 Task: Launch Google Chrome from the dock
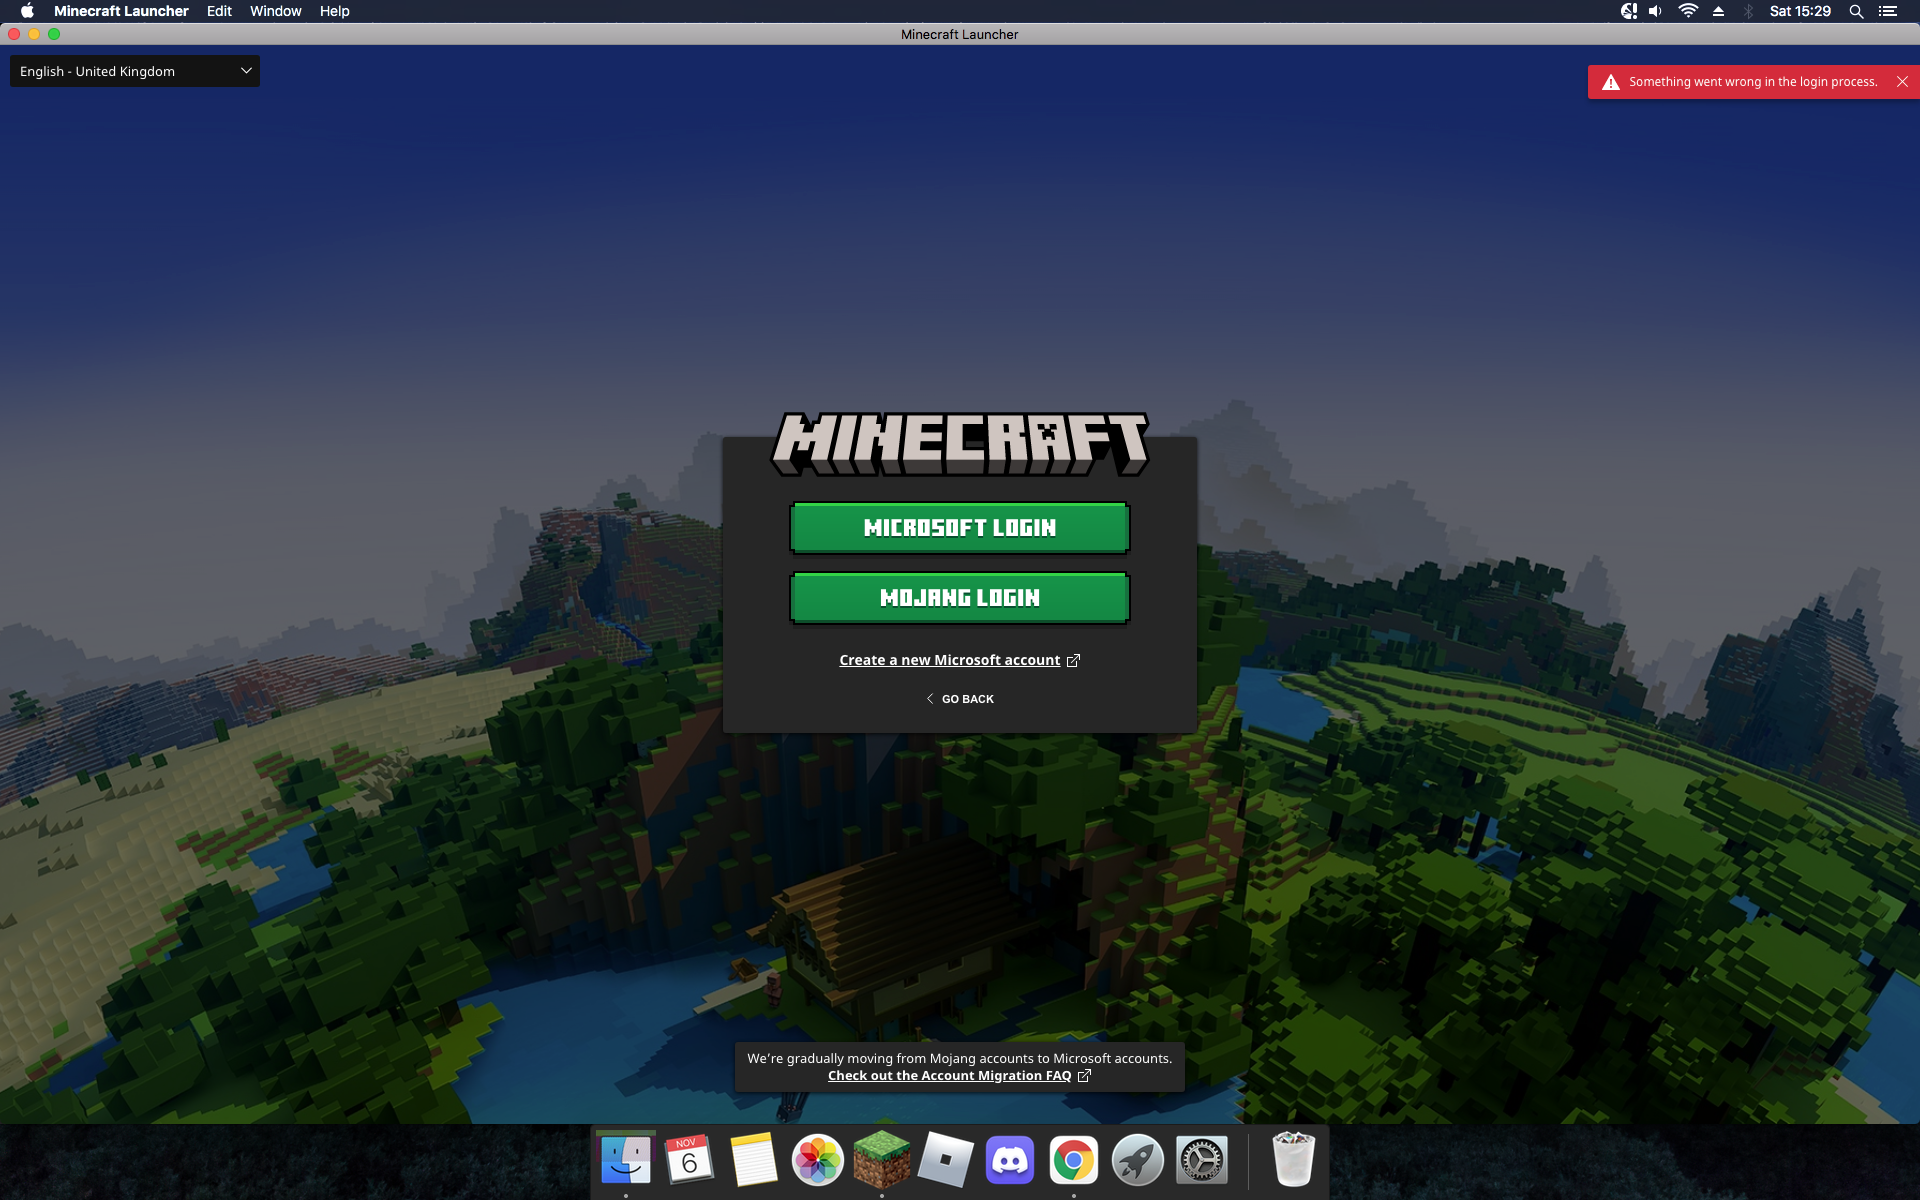pos(1073,1160)
